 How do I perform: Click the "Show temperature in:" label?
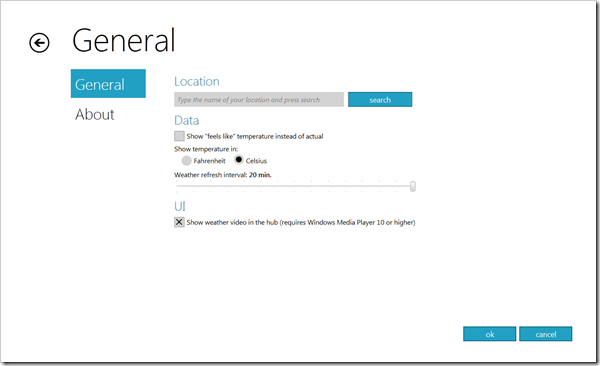(206, 149)
